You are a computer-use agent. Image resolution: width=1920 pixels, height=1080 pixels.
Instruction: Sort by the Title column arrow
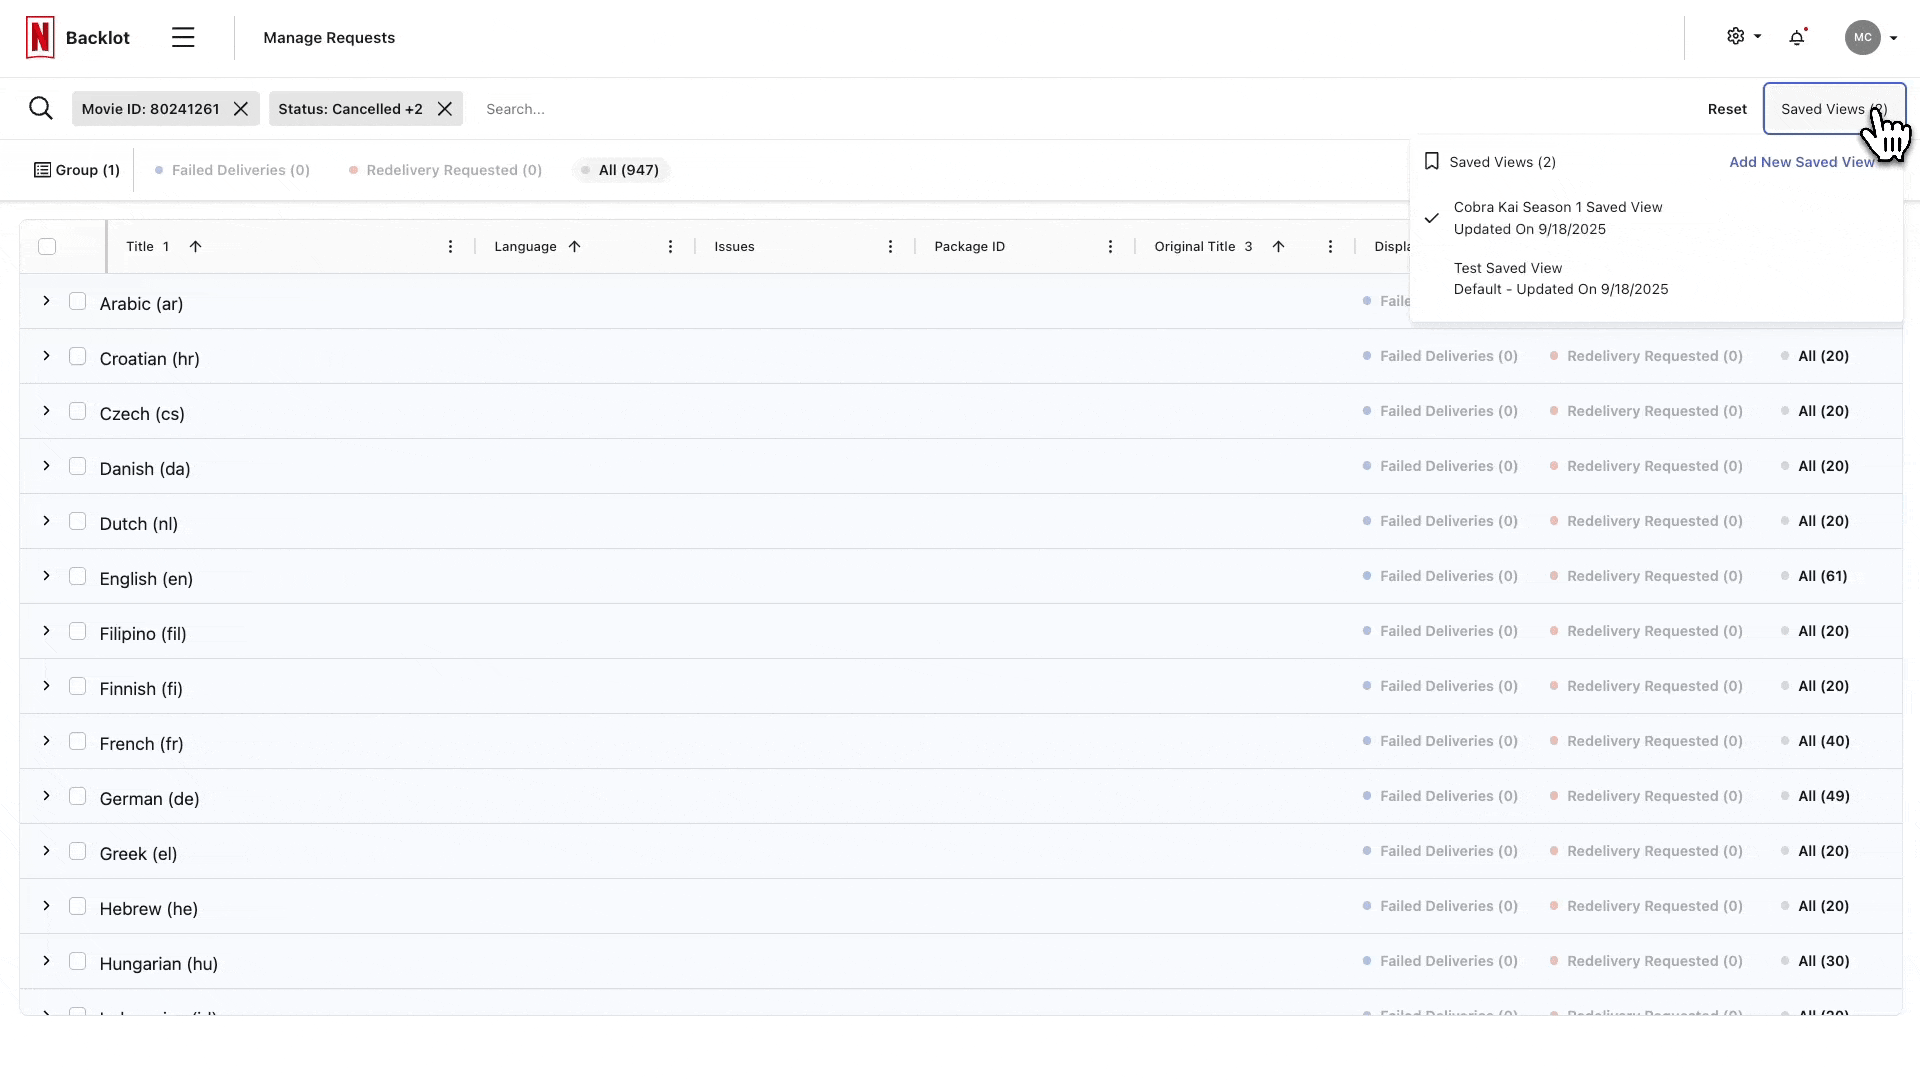[x=196, y=247]
